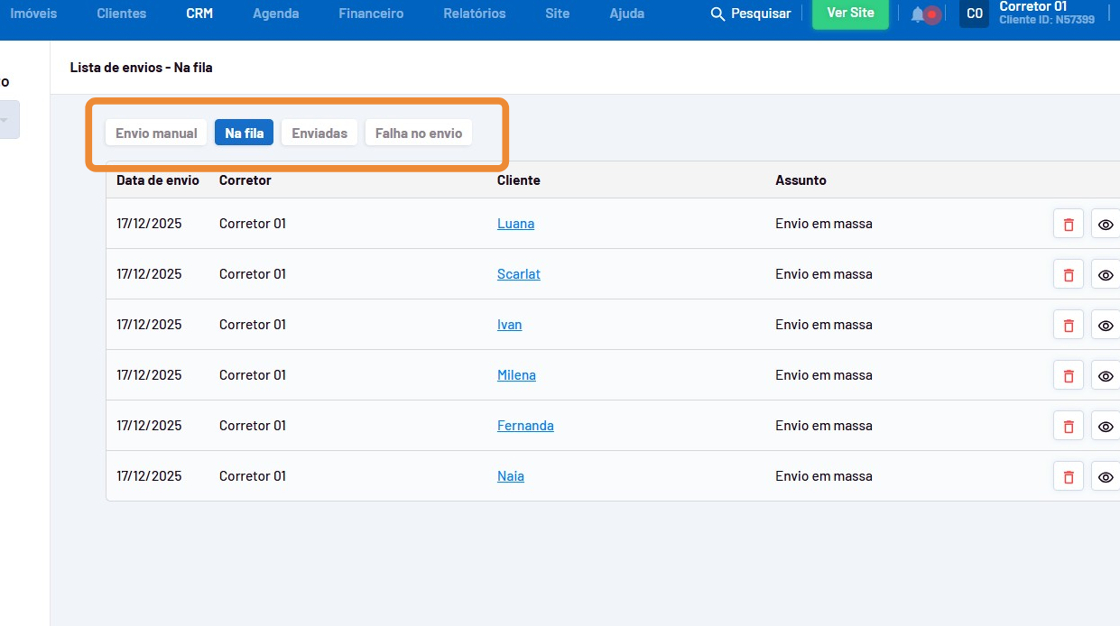Expand the left sidebar dropdown
Viewport: 1120px width, 626px height.
click(x=6, y=120)
